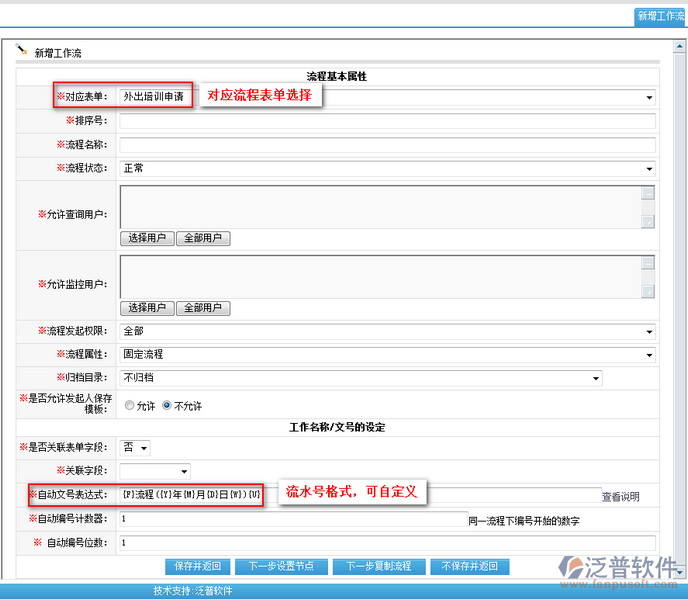This screenshot has width=688, height=600.
Task: Click the pencil icon beside 新增工作流
Action: (x=22, y=51)
